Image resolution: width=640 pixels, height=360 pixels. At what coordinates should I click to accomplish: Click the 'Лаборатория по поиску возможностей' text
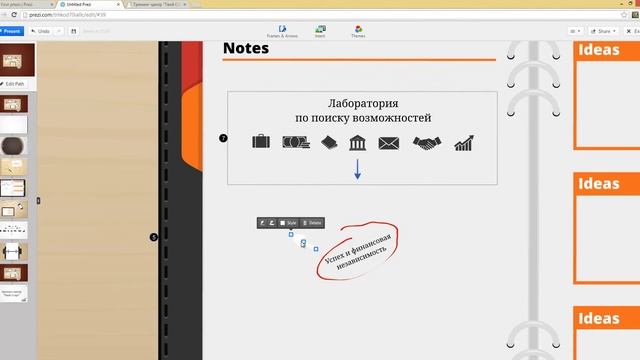coord(363,110)
